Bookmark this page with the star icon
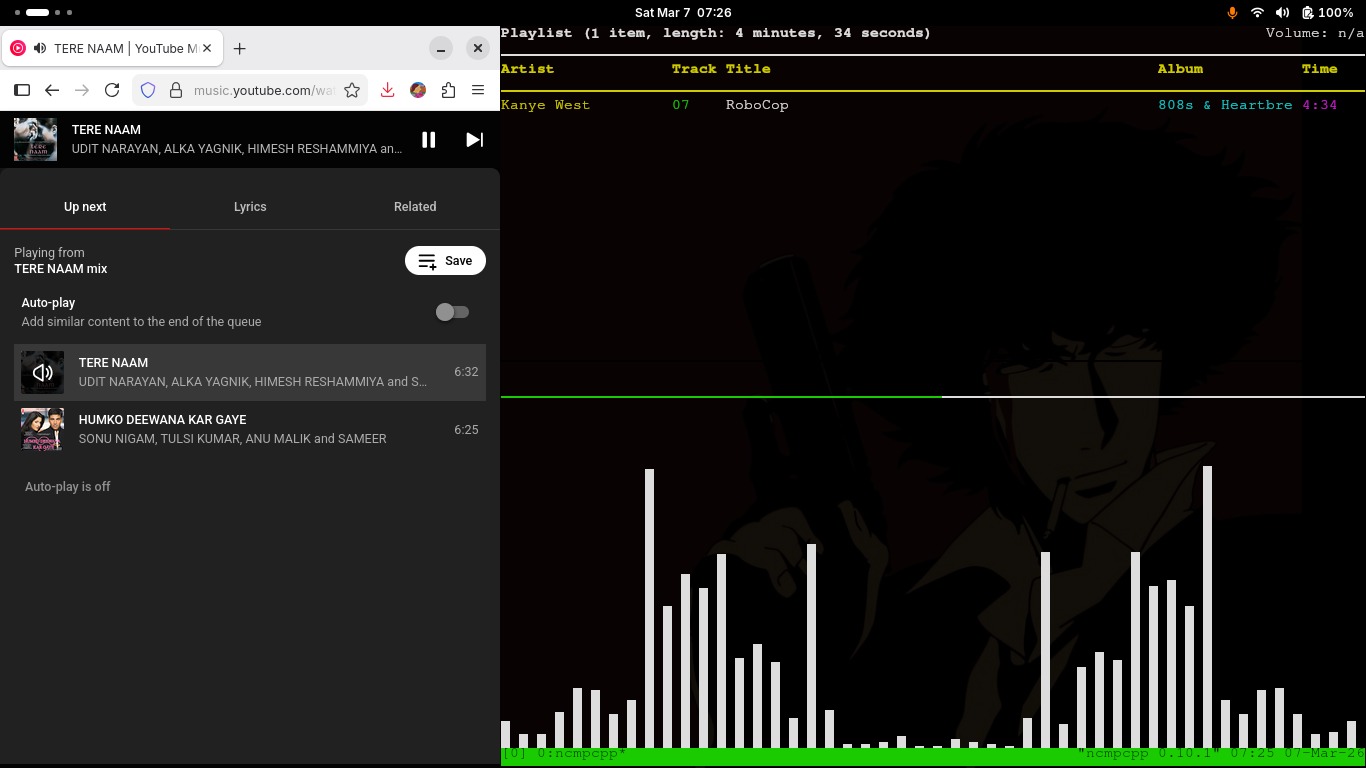Image resolution: width=1366 pixels, height=768 pixels. tap(352, 90)
